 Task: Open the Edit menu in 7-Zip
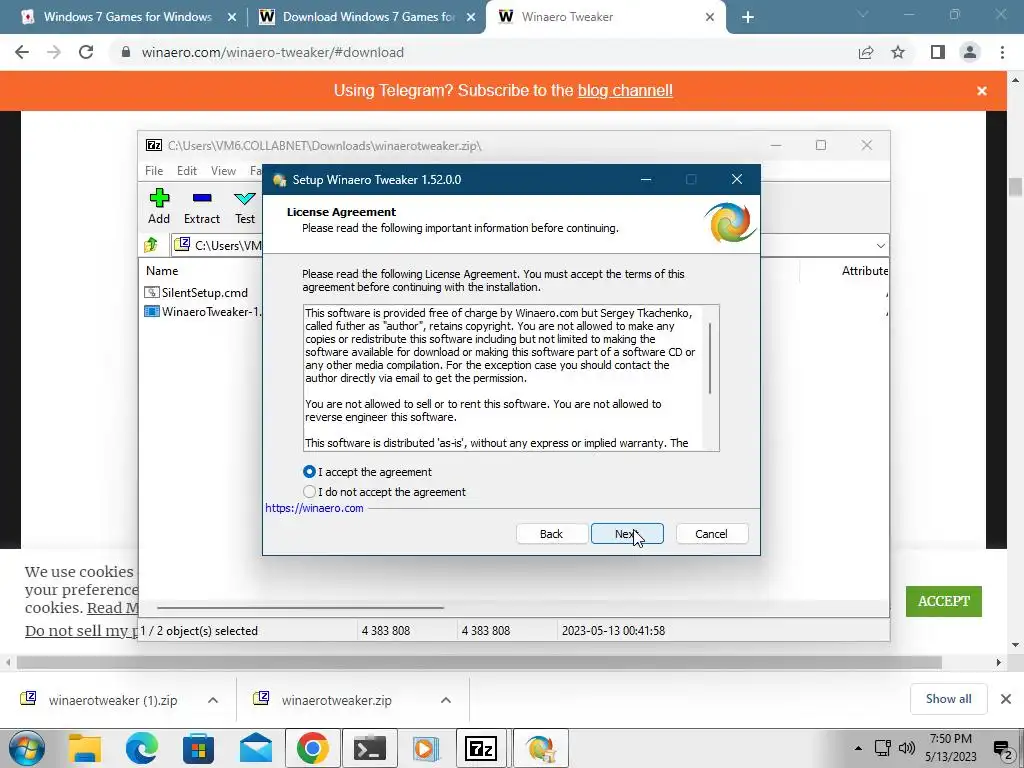click(x=187, y=170)
